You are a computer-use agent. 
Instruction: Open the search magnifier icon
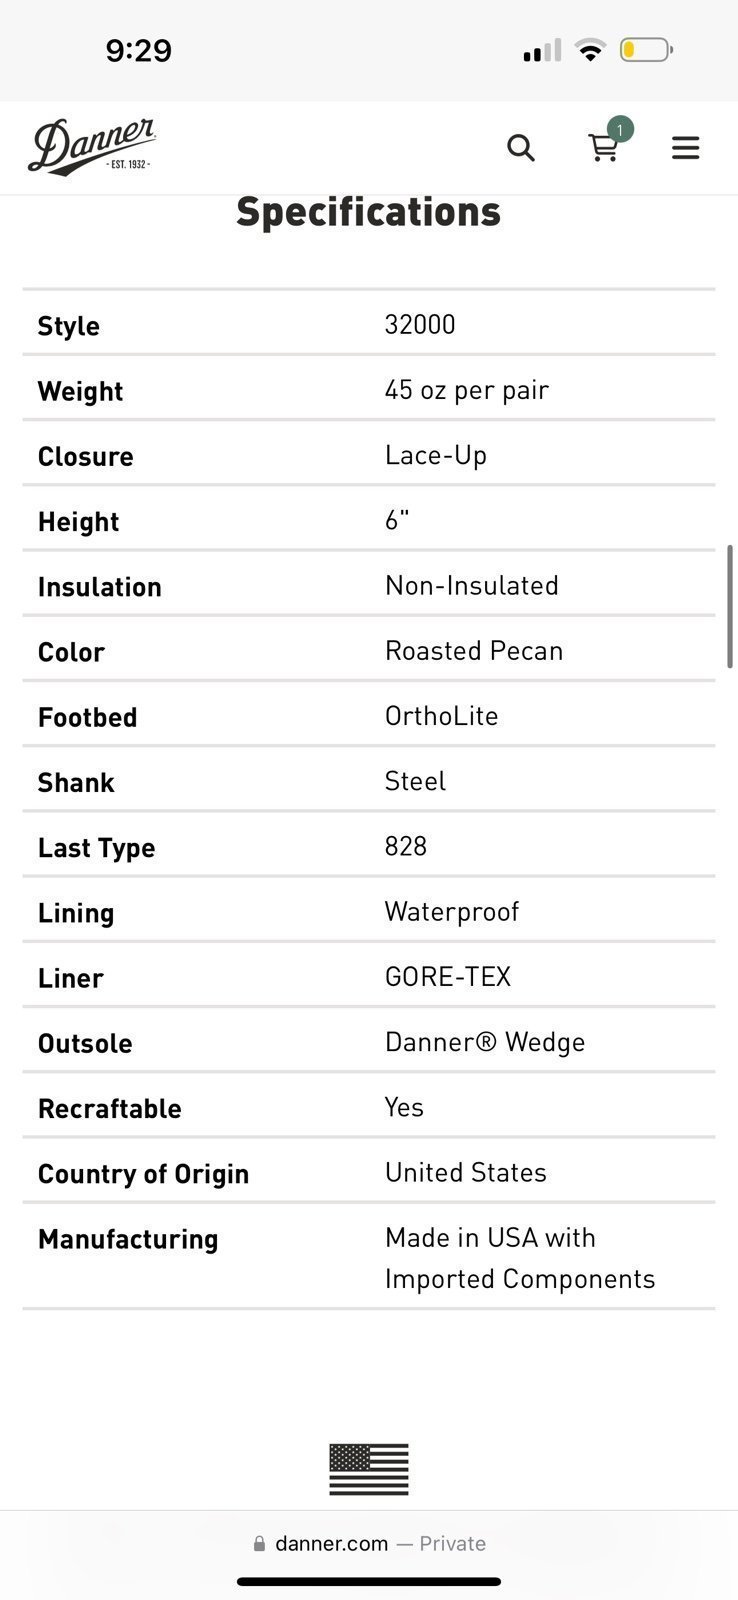coord(521,148)
